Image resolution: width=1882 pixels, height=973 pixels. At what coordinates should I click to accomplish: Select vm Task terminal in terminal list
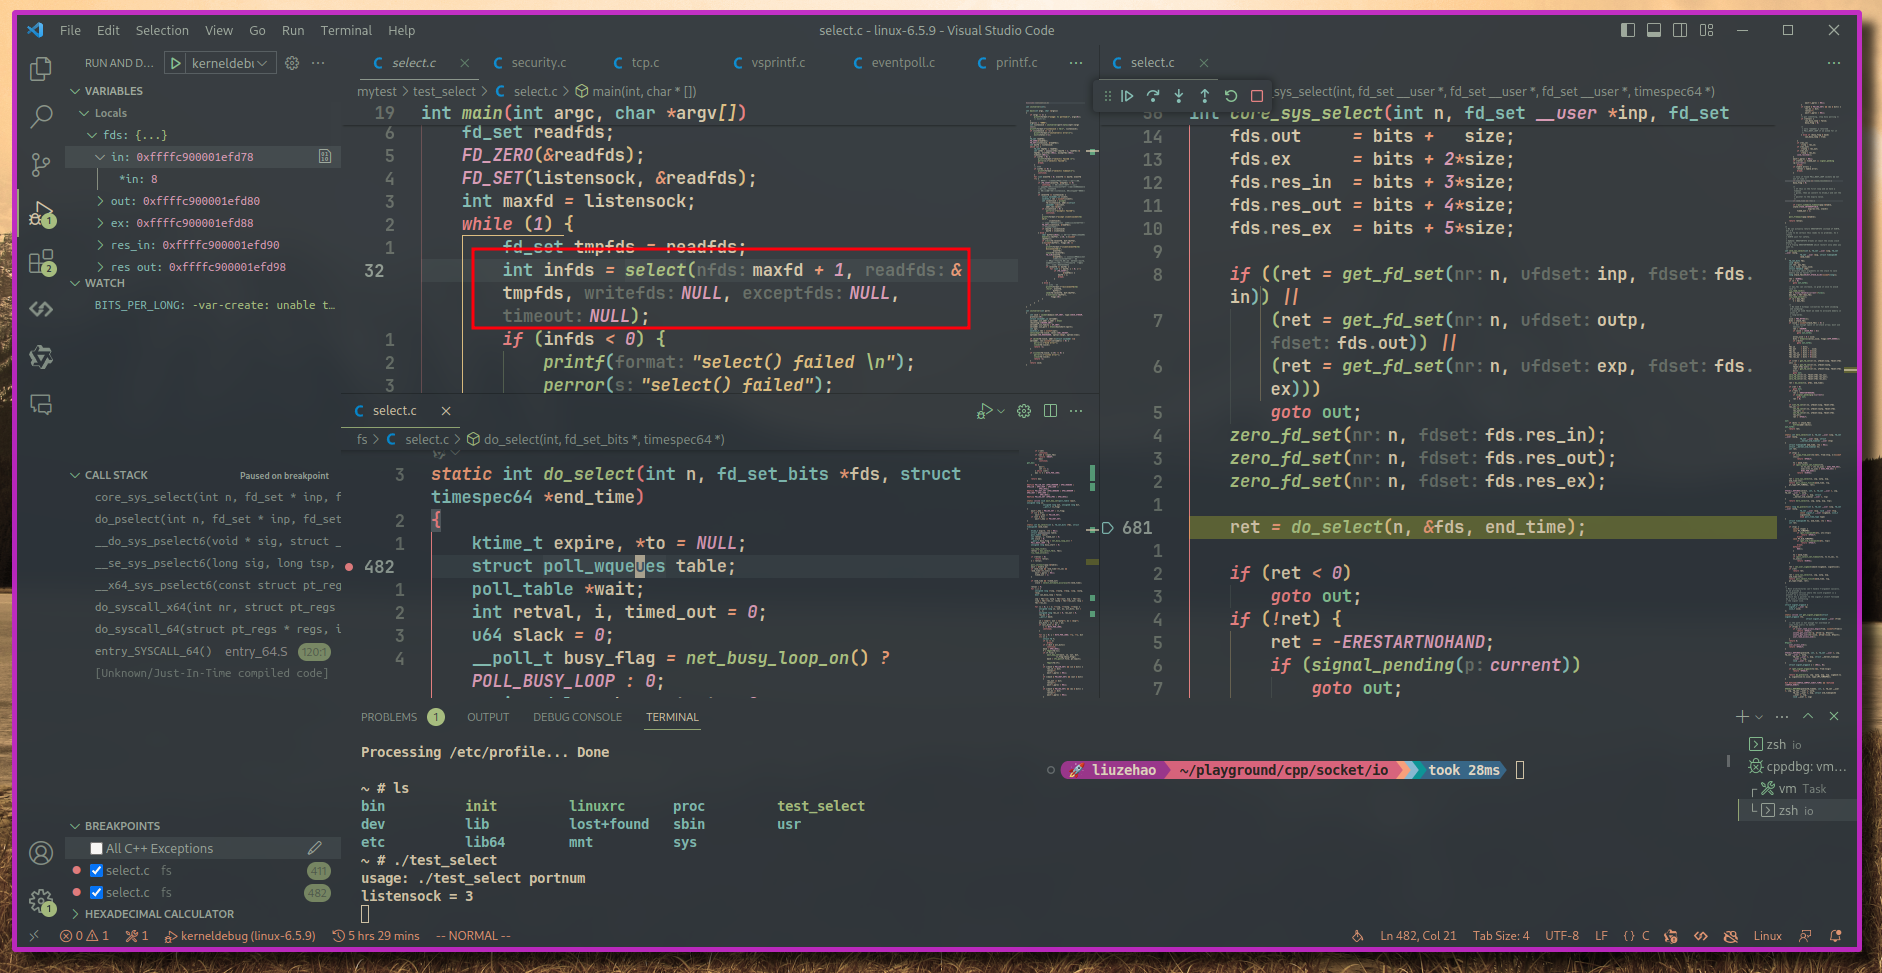pos(1797,789)
